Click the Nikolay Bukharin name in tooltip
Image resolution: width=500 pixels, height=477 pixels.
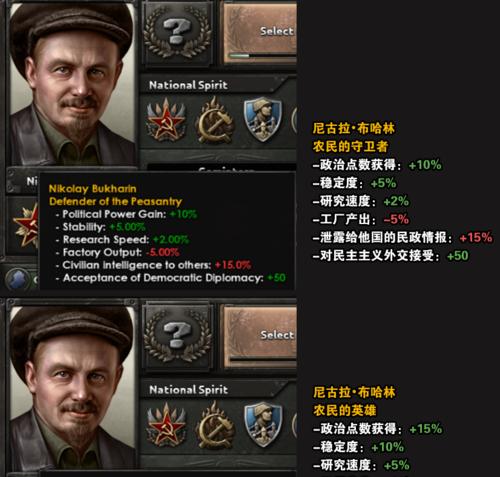[92, 189]
